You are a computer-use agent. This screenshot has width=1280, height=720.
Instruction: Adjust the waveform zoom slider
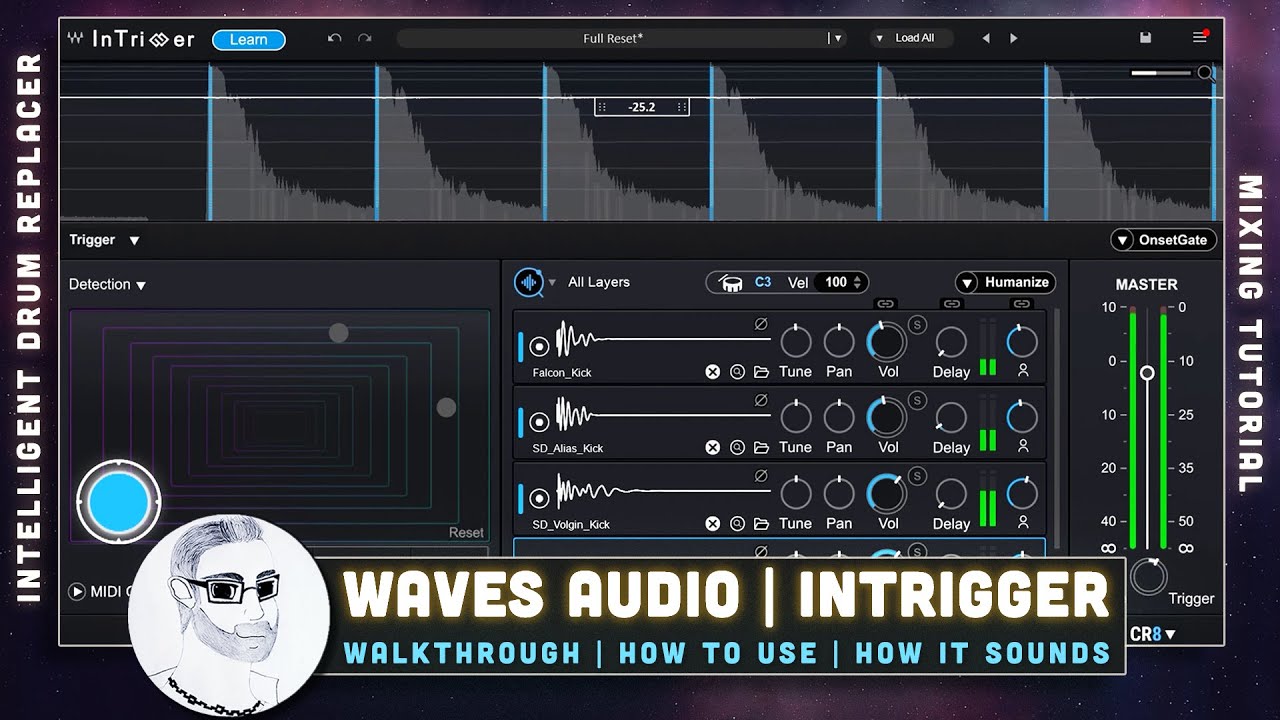click(1160, 73)
